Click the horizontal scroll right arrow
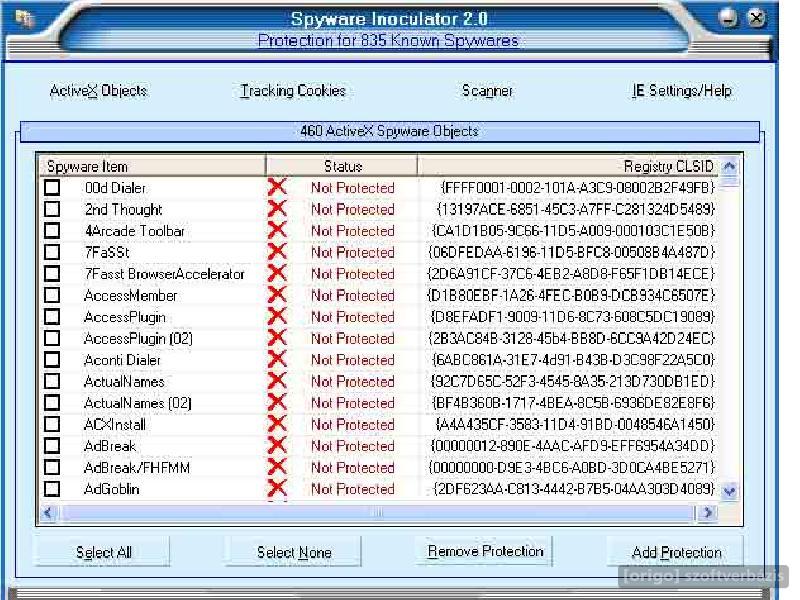This screenshot has height=600, width=800. tap(707, 512)
